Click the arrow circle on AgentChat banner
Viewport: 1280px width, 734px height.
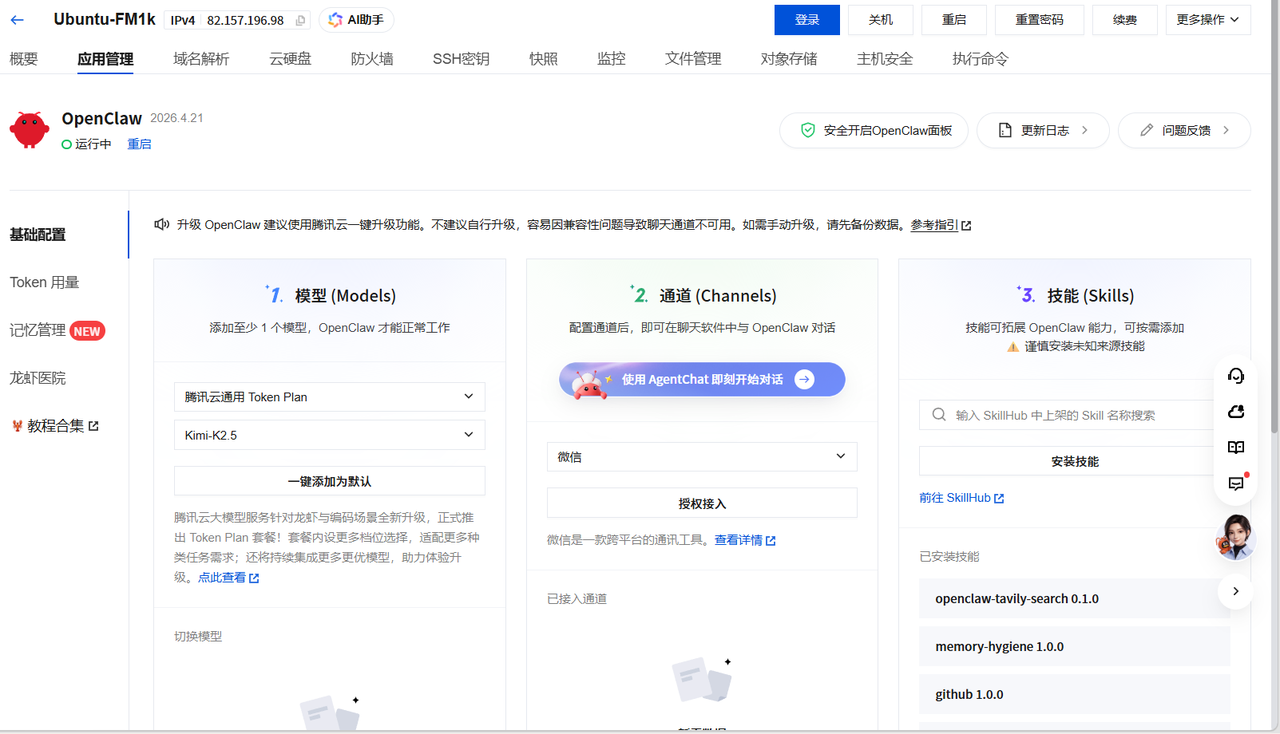pos(804,380)
